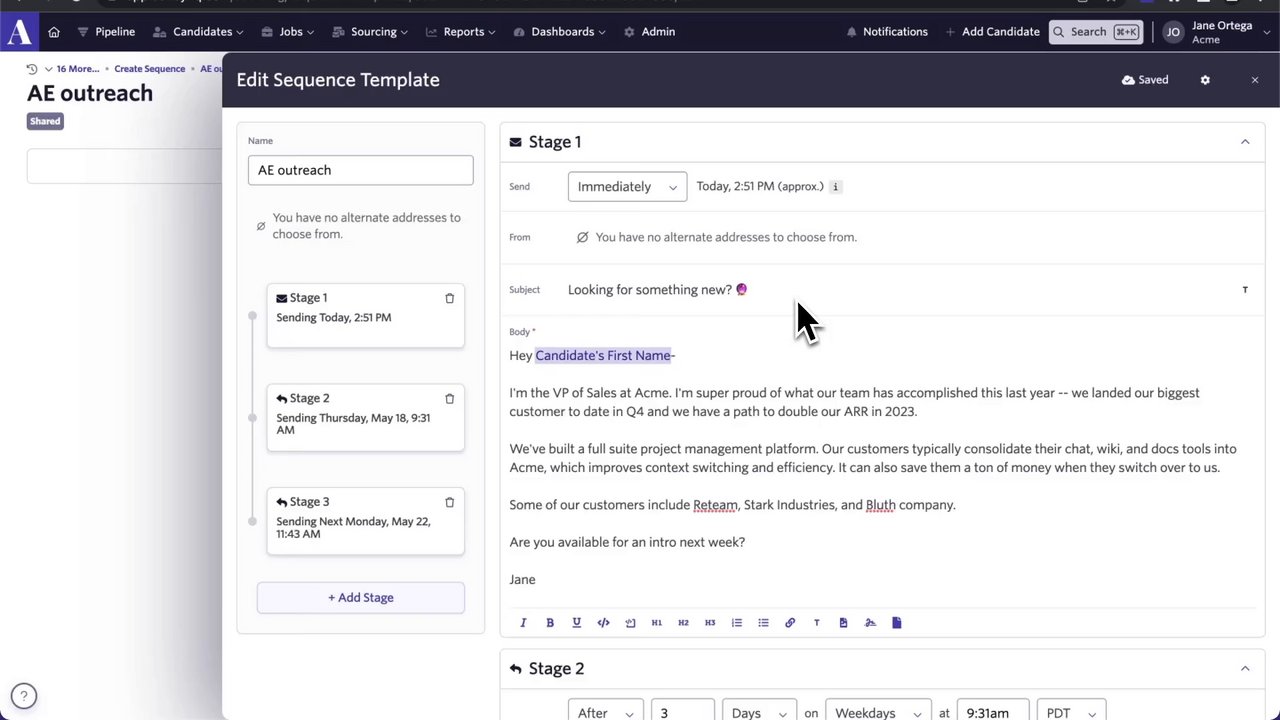
Task: Click the Add Stage button
Action: pos(360,598)
